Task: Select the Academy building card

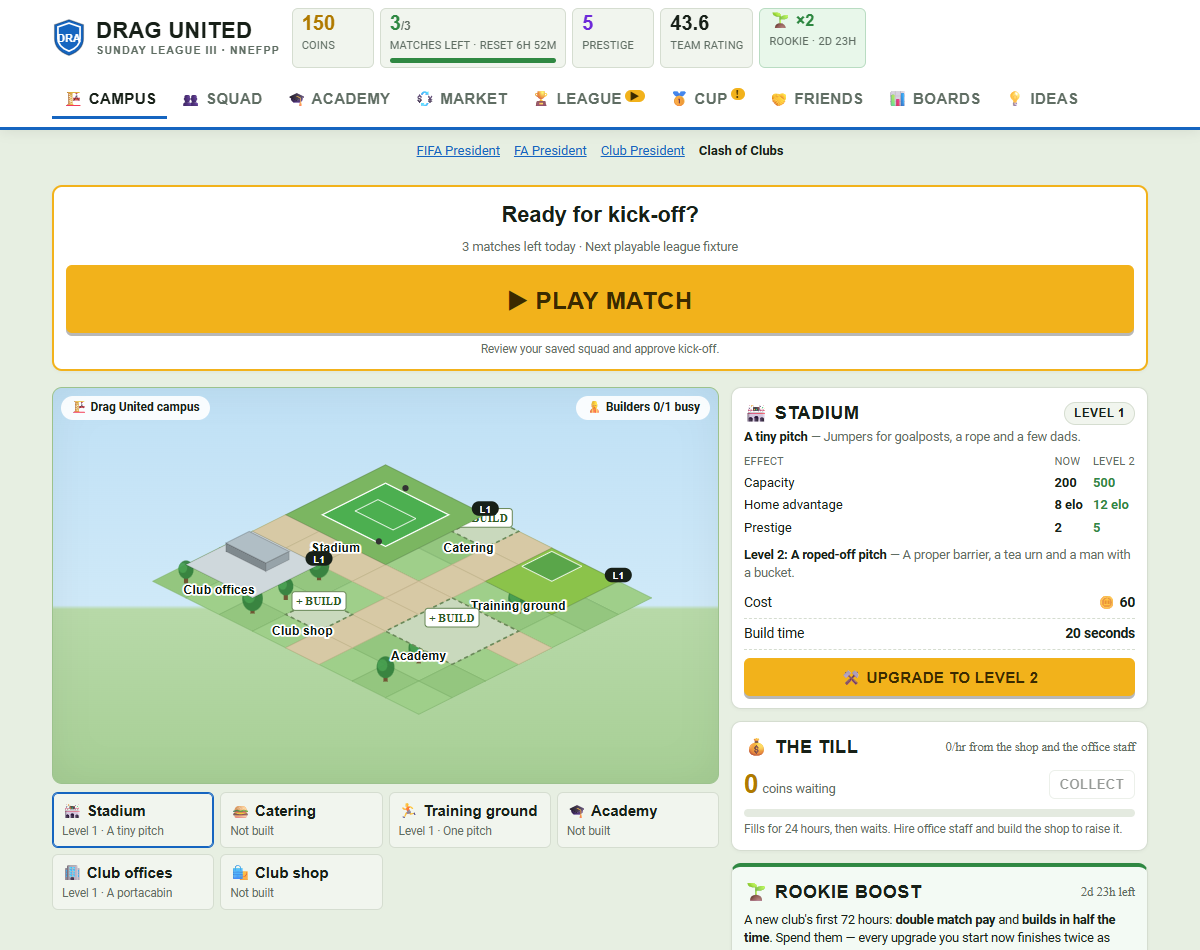Action: (x=637, y=820)
